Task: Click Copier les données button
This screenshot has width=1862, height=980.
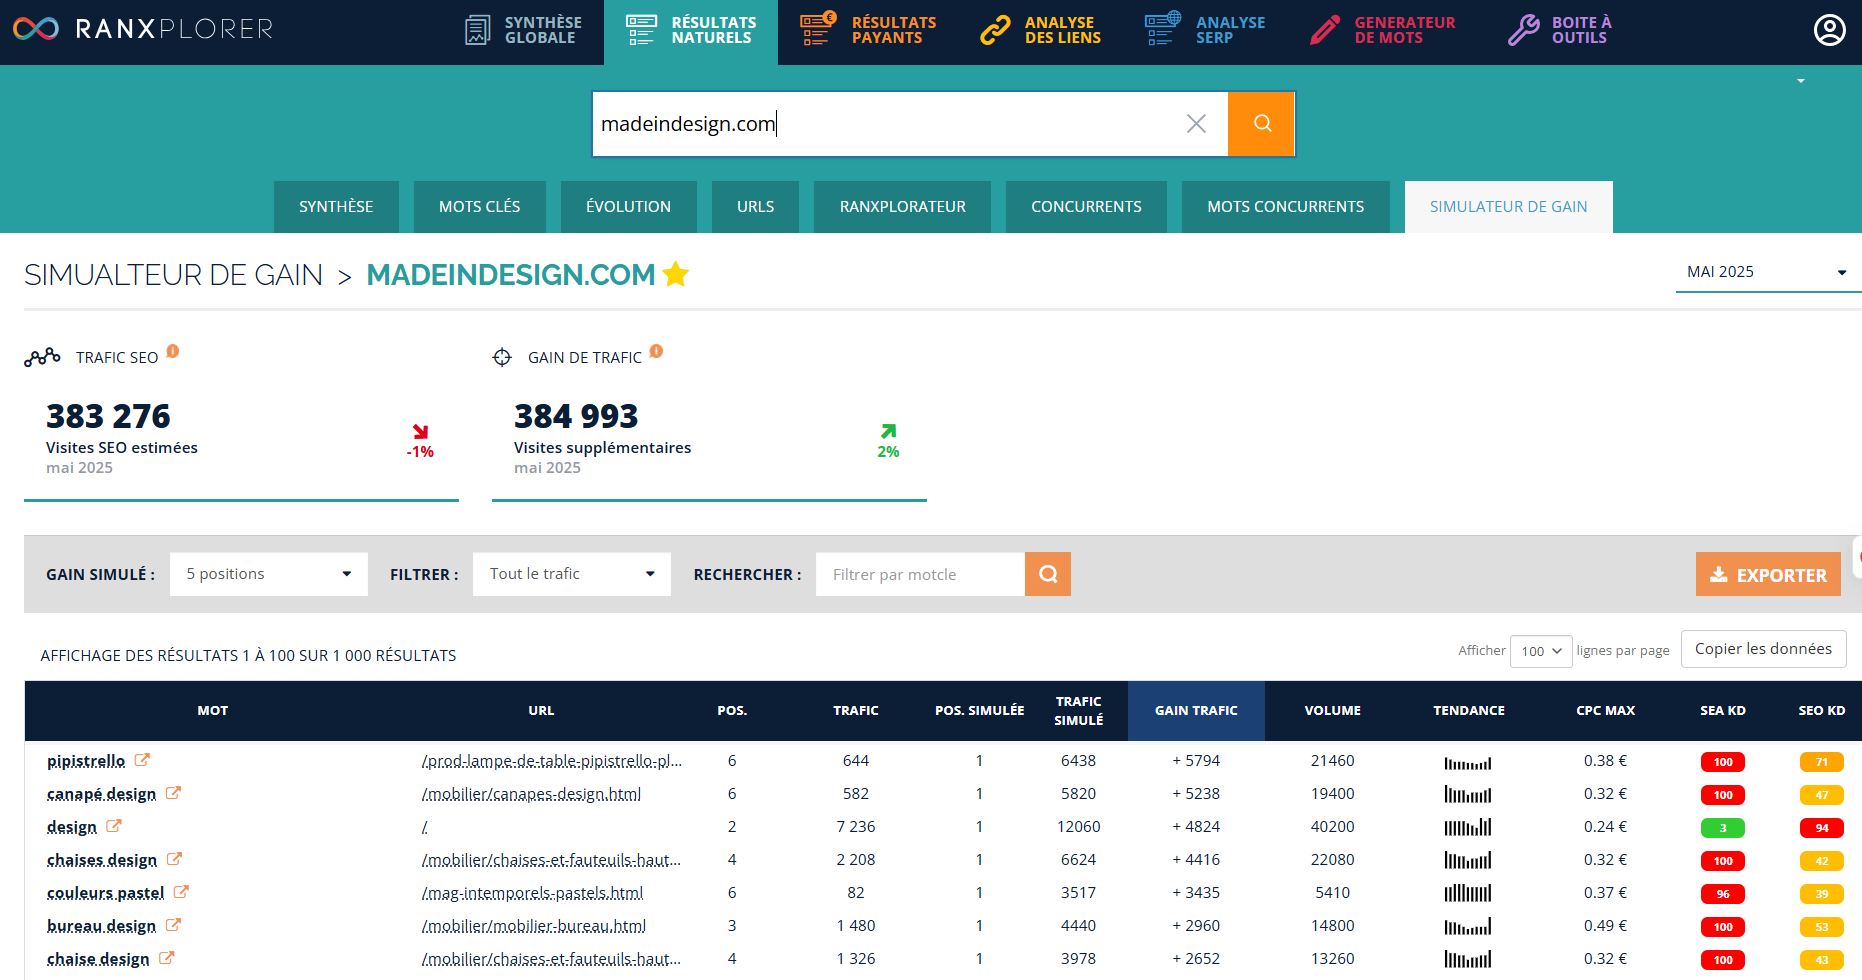Action: [x=1763, y=649]
